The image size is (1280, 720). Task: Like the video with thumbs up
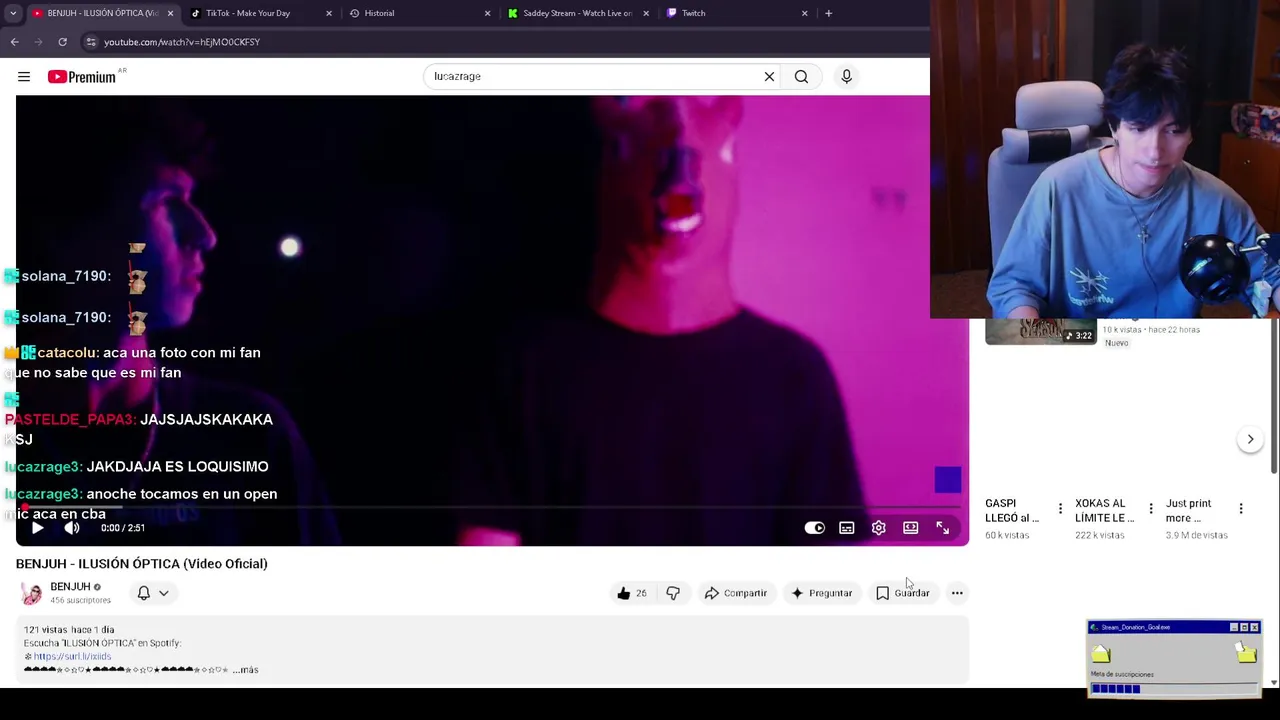coord(632,593)
